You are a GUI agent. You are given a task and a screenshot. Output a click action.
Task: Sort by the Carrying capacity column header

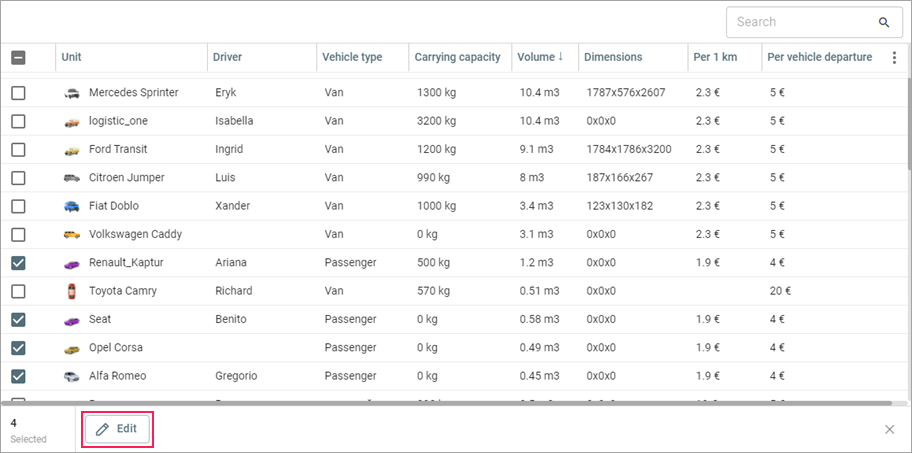[x=457, y=57]
